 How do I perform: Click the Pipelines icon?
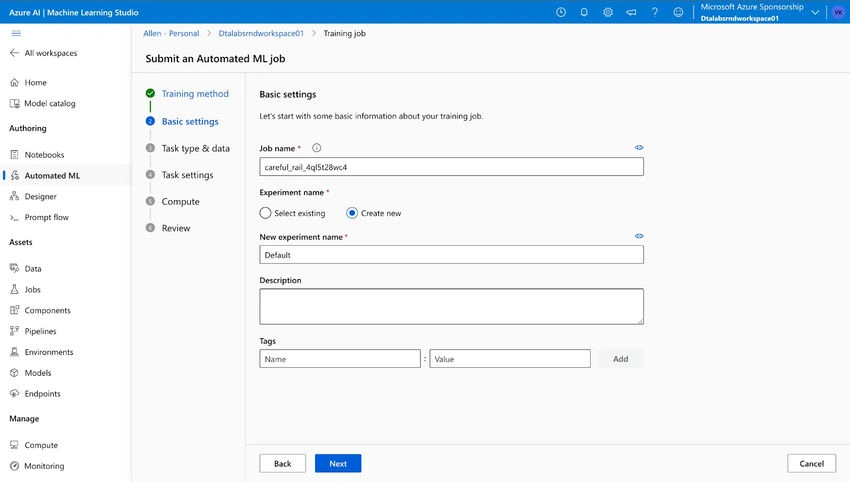[15, 331]
